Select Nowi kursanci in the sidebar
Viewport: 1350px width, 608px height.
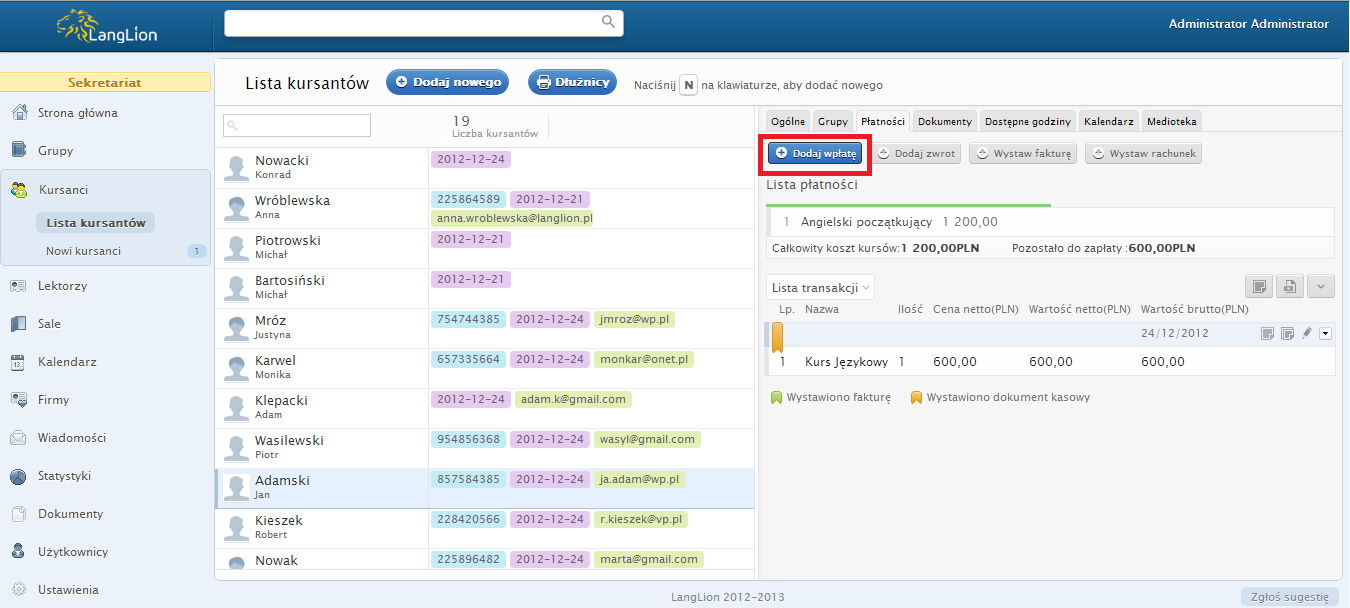tap(83, 251)
